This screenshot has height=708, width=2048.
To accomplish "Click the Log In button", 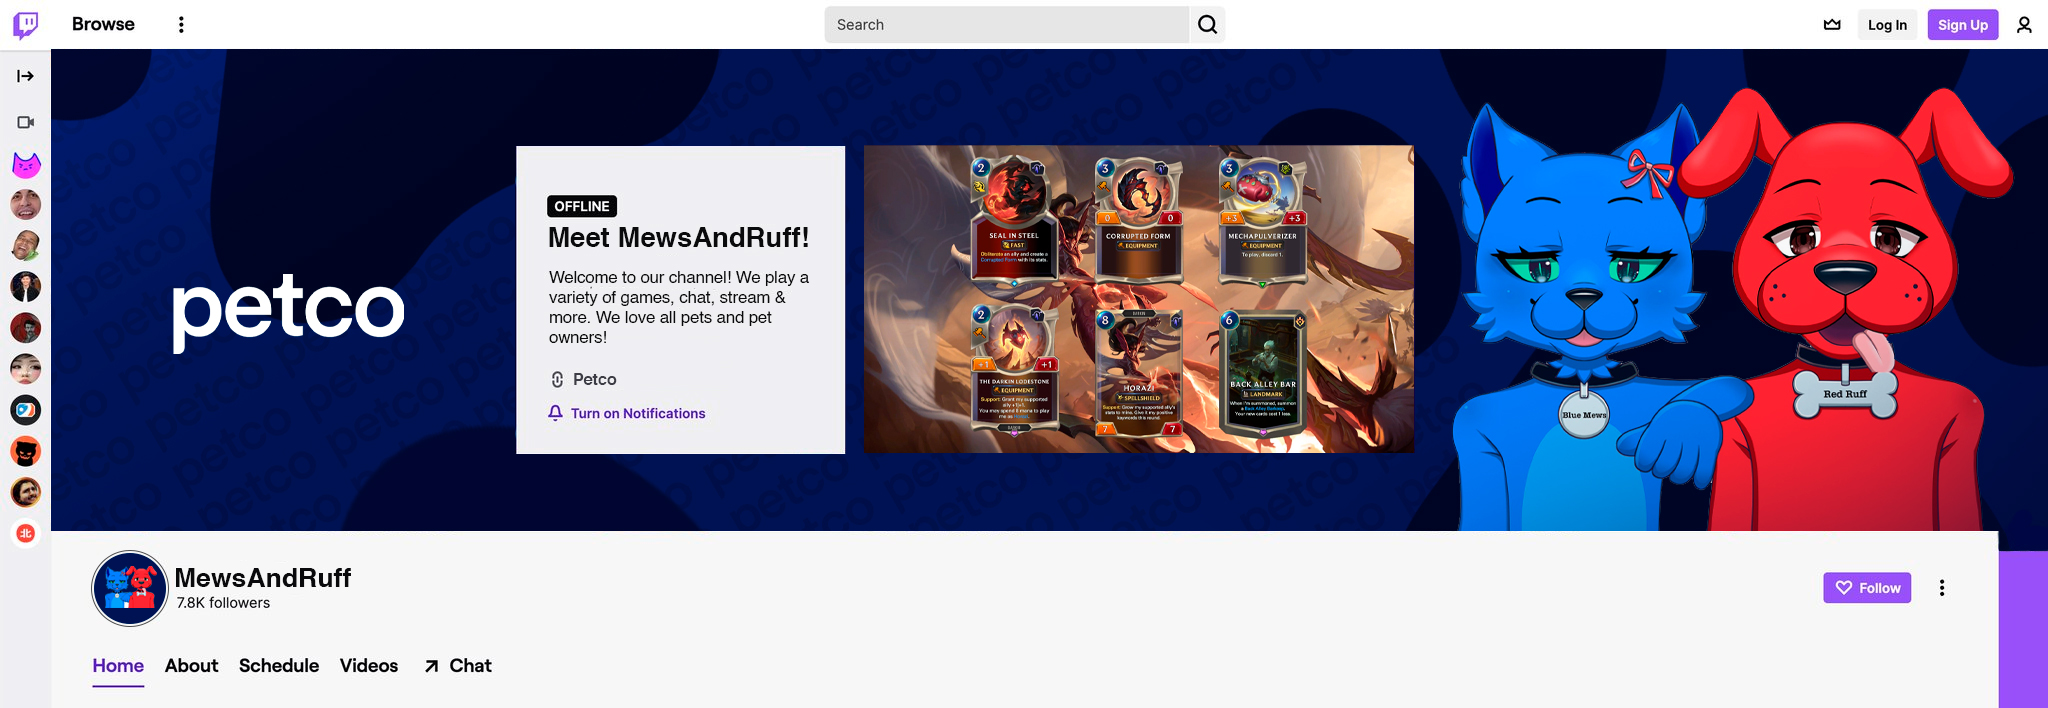I will [x=1887, y=25].
